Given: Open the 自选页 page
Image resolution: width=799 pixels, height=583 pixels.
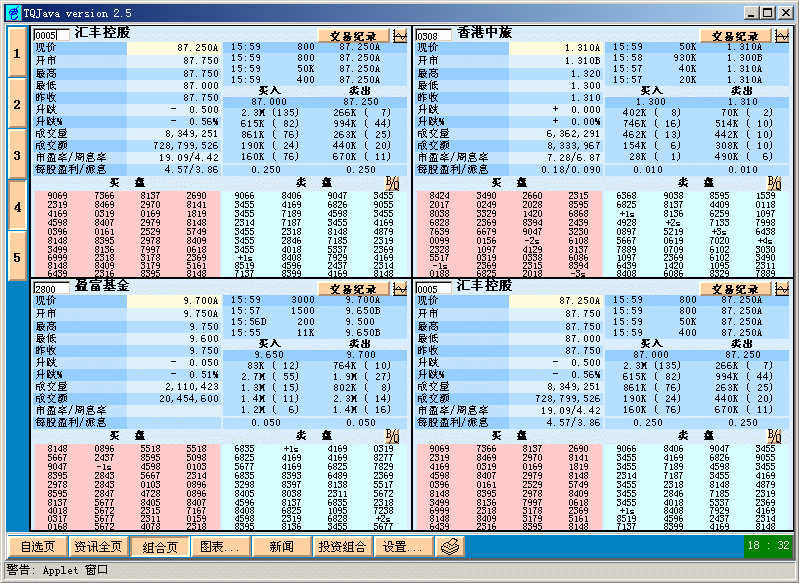Looking at the screenshot, I should coord(38,547).
